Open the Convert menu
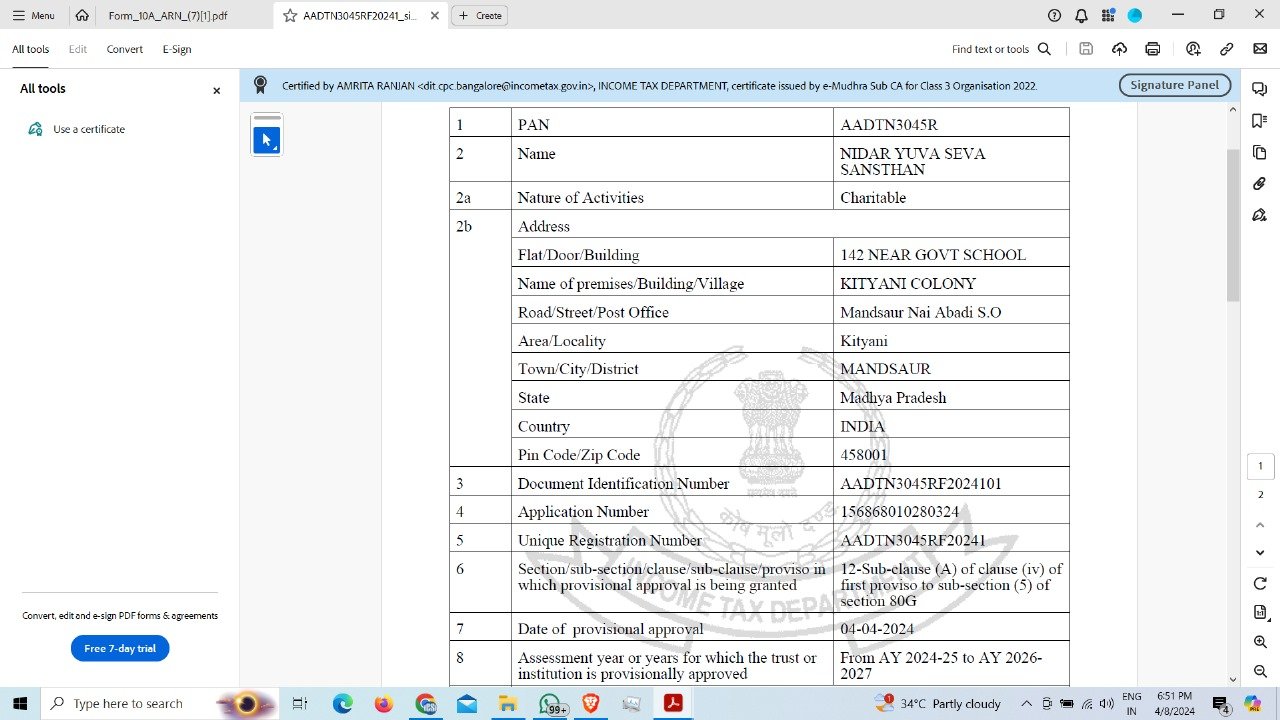This screenshot has width=1280, height=720. (125, 49)
